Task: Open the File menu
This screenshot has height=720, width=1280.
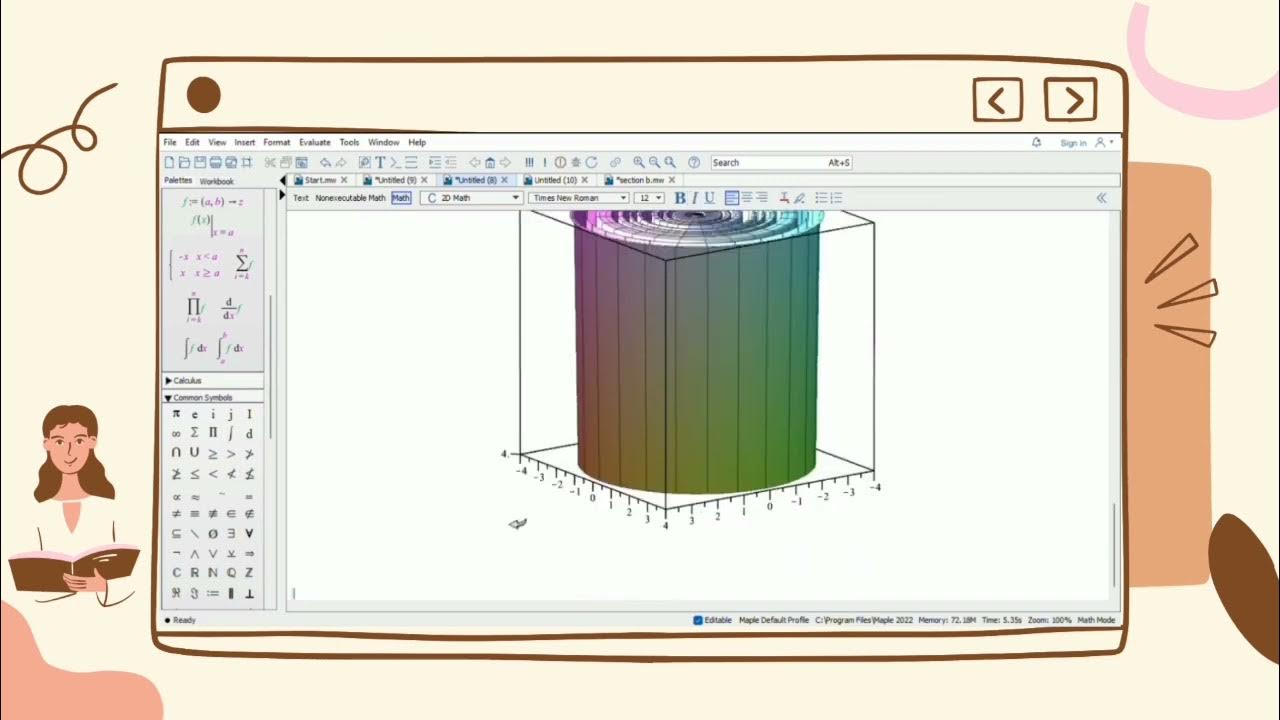Action: pos(170,143)
